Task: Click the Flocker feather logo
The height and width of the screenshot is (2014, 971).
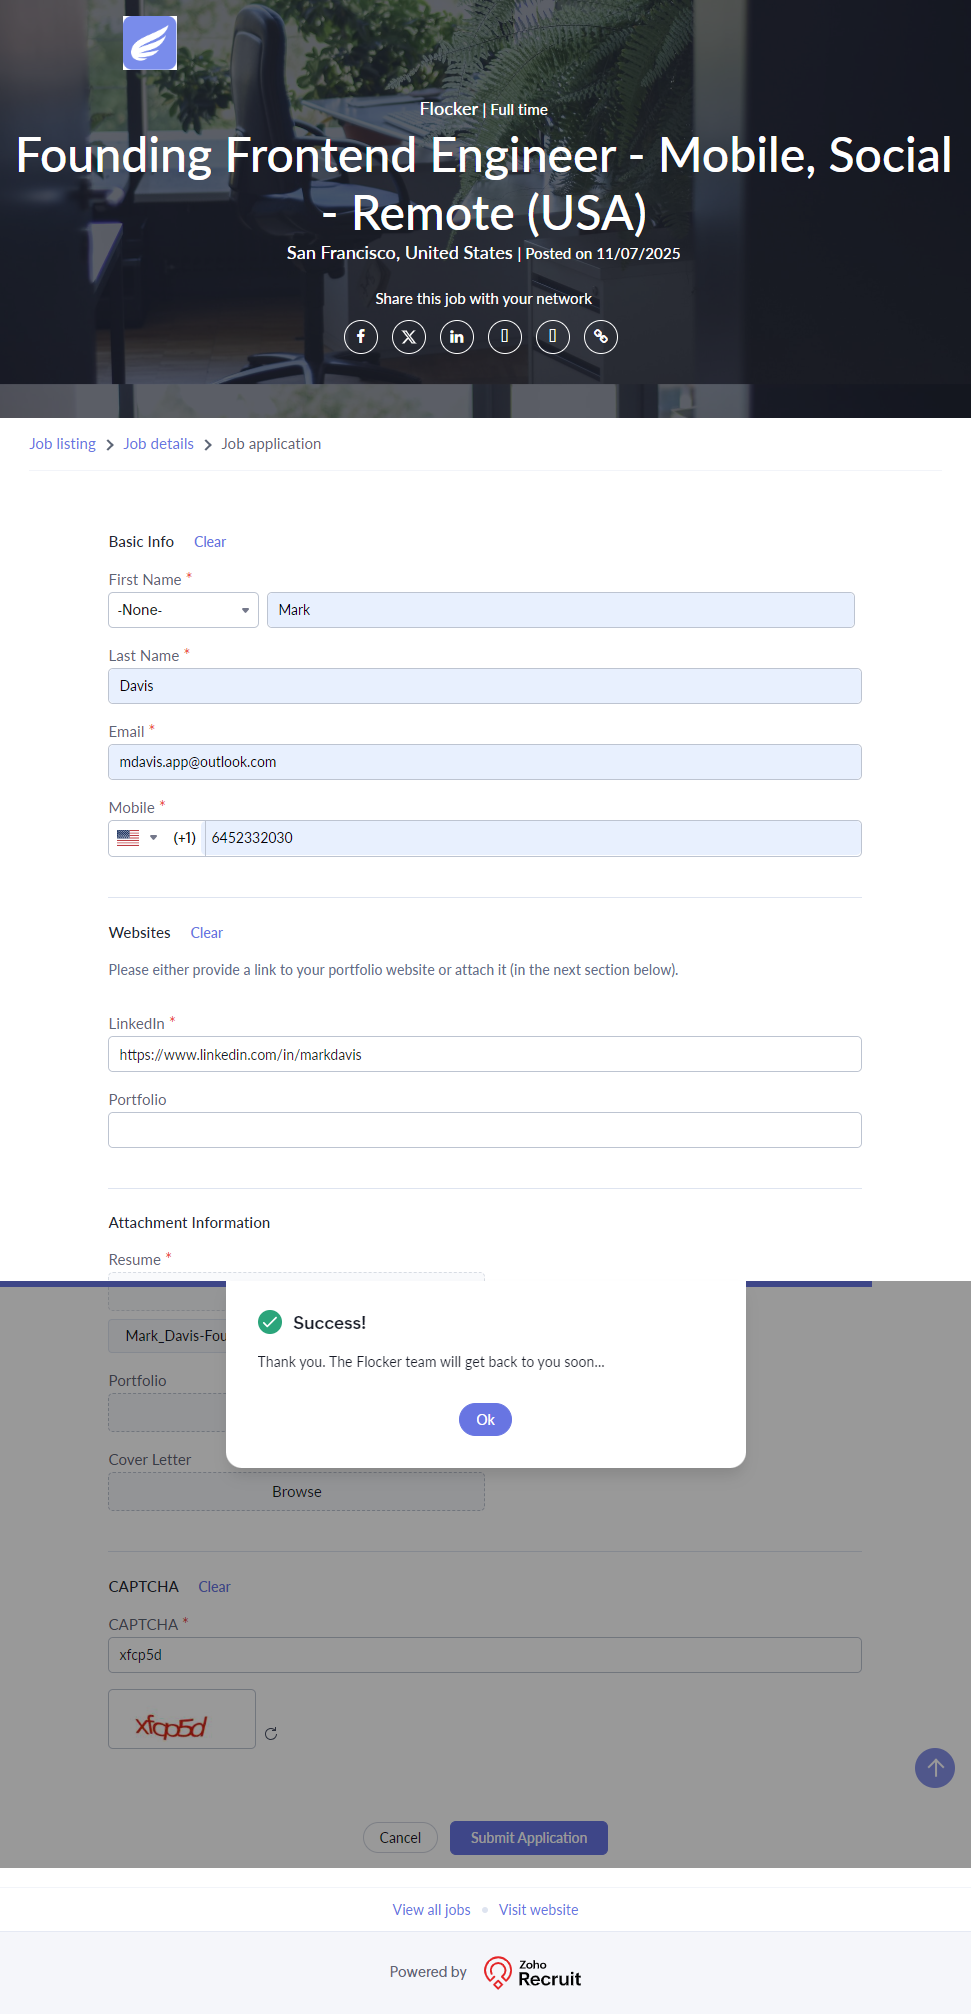Action: [150, 43]
